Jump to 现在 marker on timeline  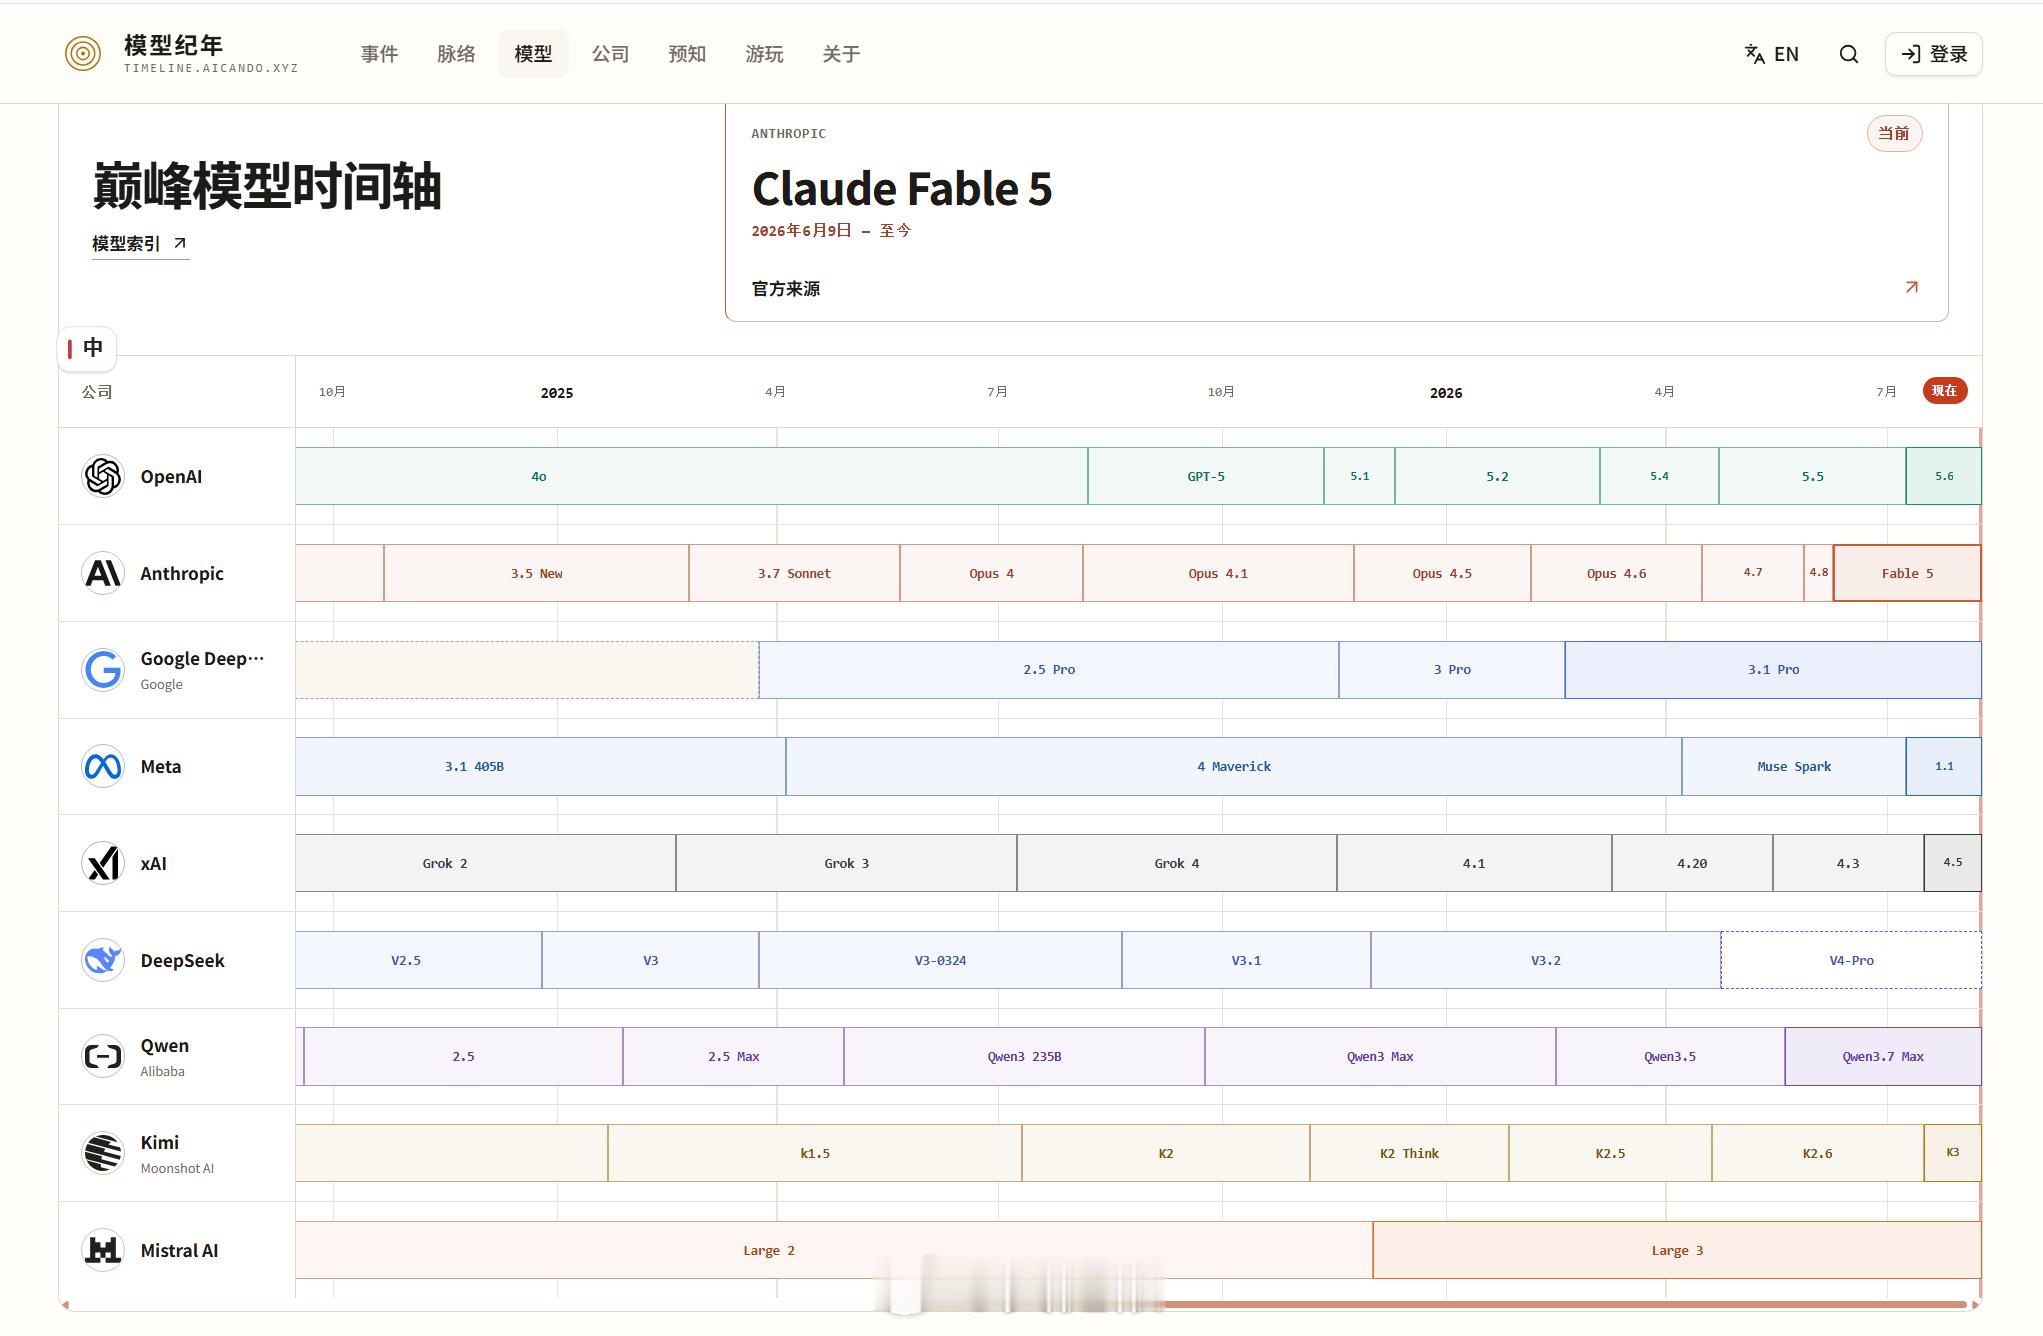(1945, 391)
